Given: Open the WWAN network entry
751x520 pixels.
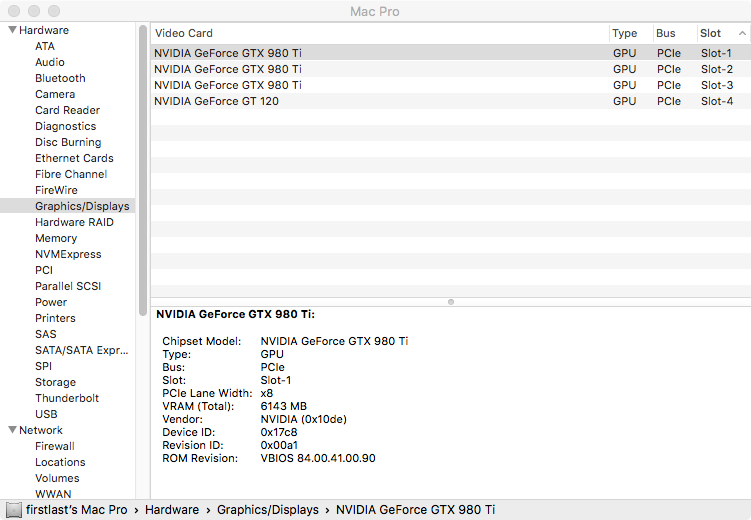Looking at the screenshot, I should pos(53,494).
